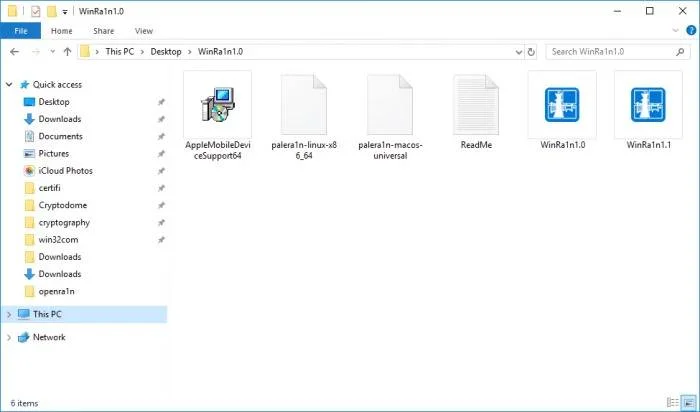Unpin Desktop using its pin icon
The width and height of the screenshot is (700, 412).
(x=161, y=102)
